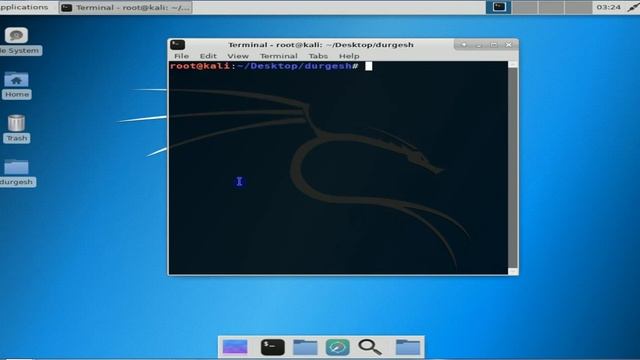The width and height of the screenshot is (640, 360).
Task: Click the terminal icon in window title bar
Action: point(178,44)
